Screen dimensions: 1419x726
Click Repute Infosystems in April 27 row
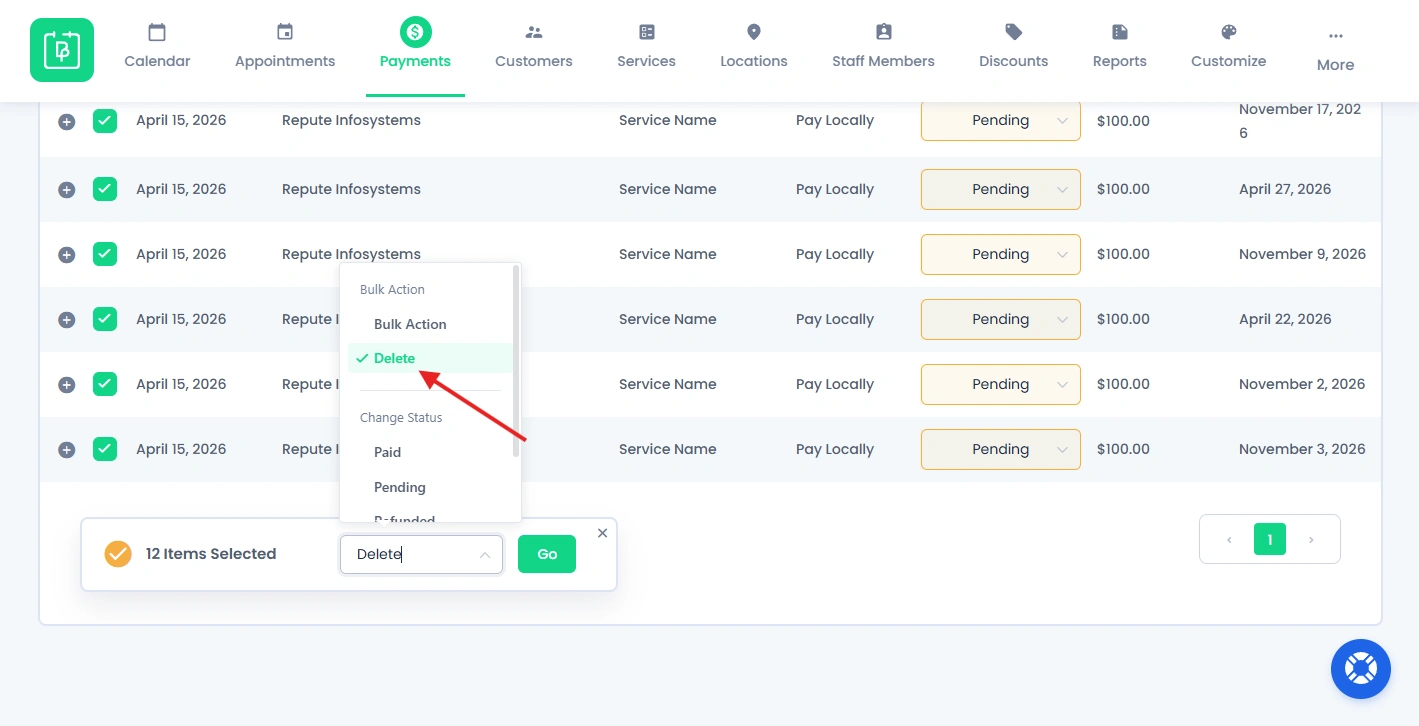(x=351, y=189)
